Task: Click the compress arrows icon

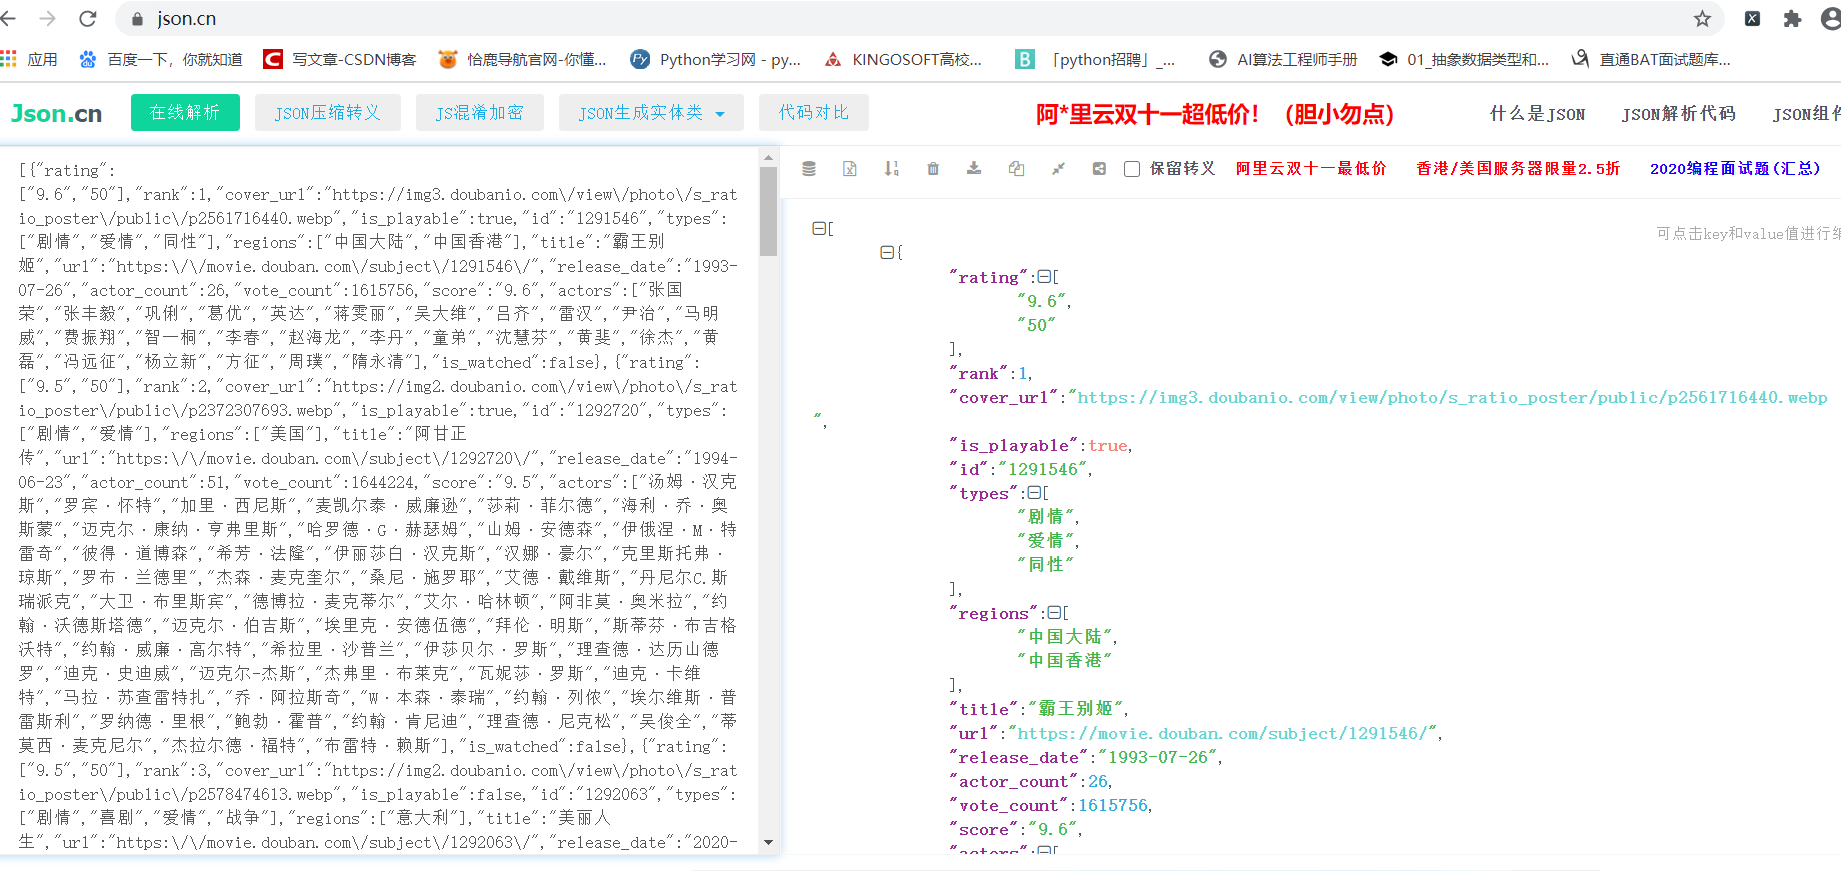Action: tap(1058, 169)
